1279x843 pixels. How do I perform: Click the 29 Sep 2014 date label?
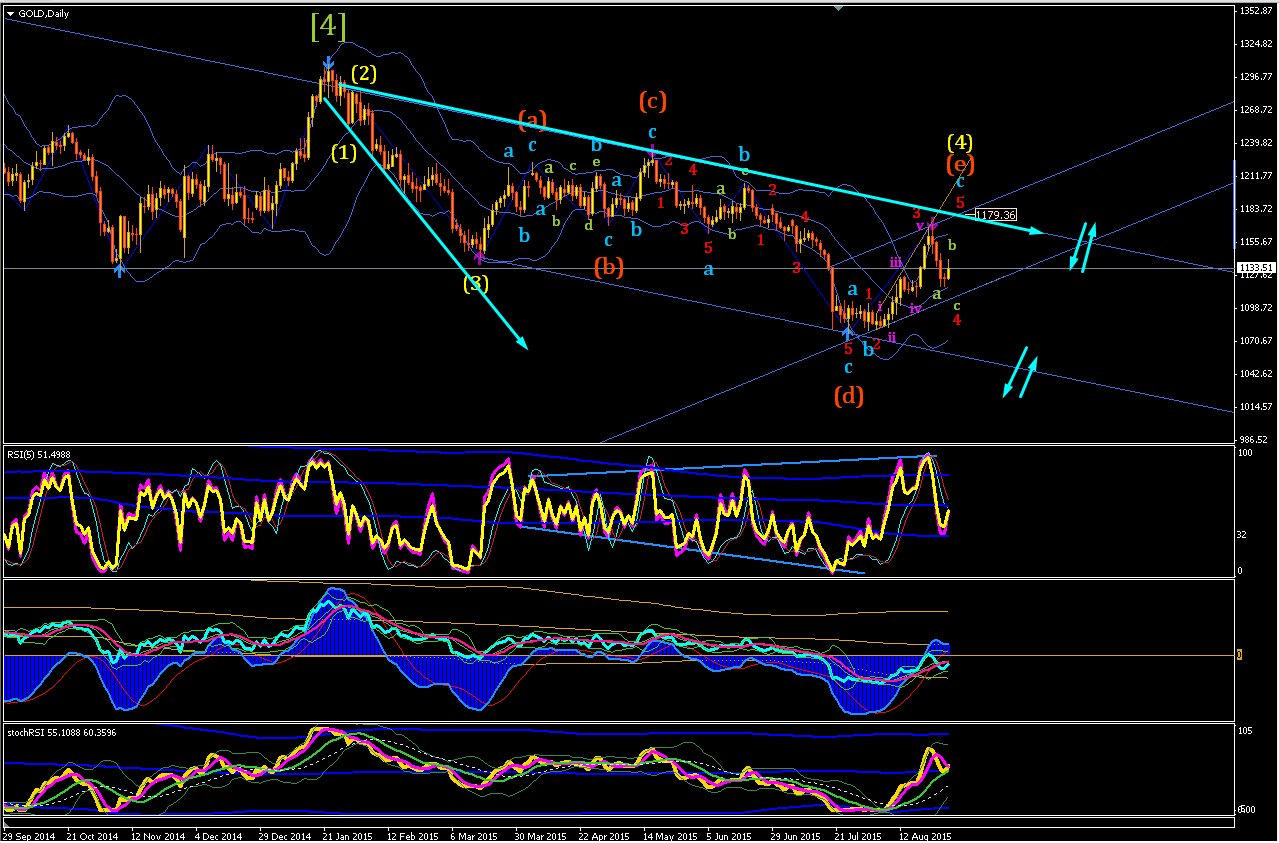tap(28, 834)
